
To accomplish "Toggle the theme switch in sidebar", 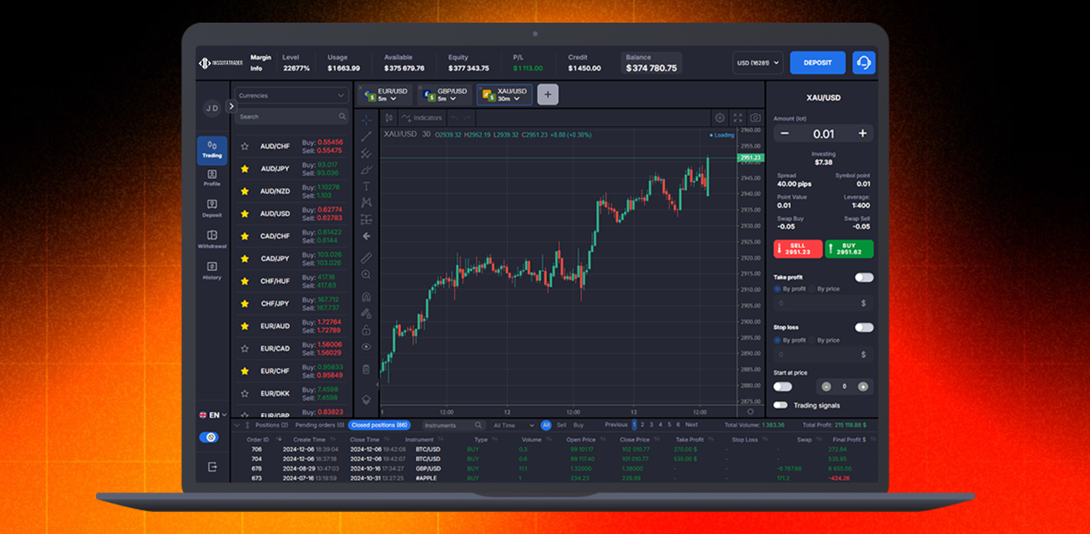I will (209, 437).
